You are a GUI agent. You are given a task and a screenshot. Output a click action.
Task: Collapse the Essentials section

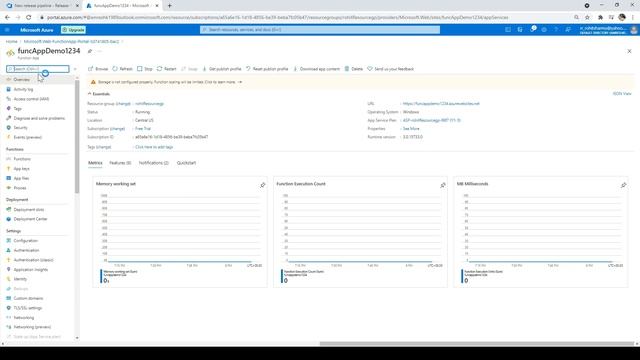coord(99,94)
